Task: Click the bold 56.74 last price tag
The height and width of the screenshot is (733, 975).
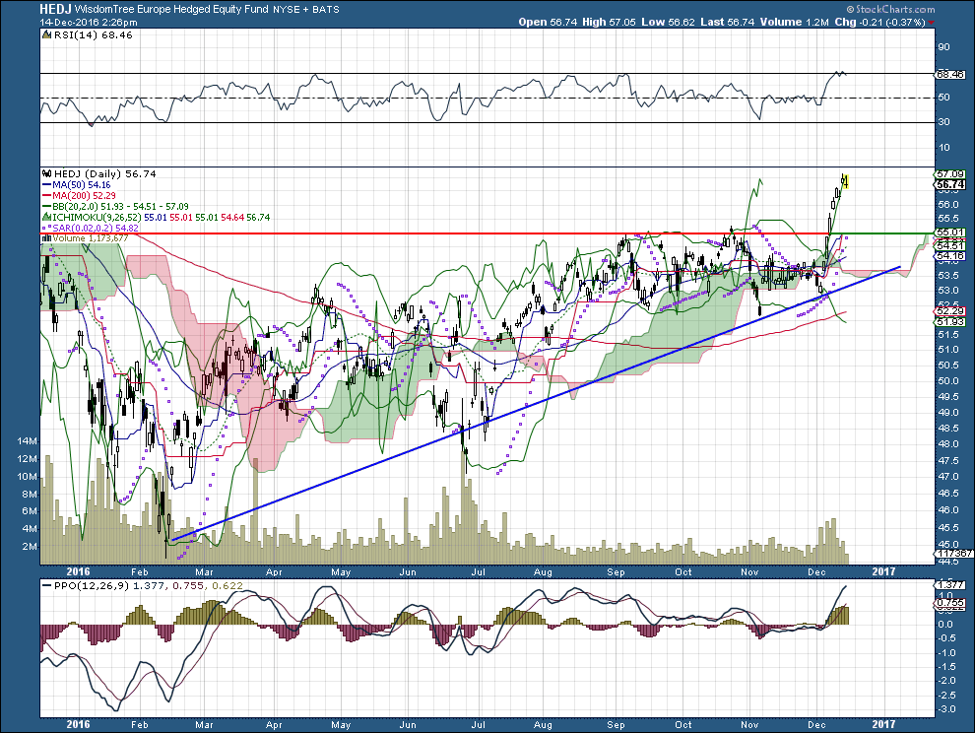Action: coord(951,185)
